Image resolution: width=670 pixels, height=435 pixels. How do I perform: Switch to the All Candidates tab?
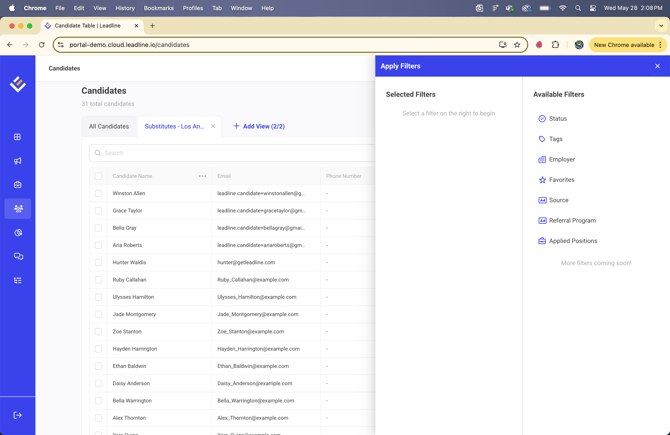(109, 126)
